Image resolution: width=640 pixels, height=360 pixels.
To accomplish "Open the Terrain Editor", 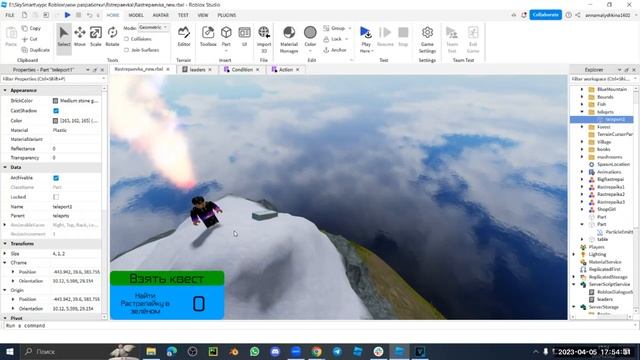I will [184, 37].
